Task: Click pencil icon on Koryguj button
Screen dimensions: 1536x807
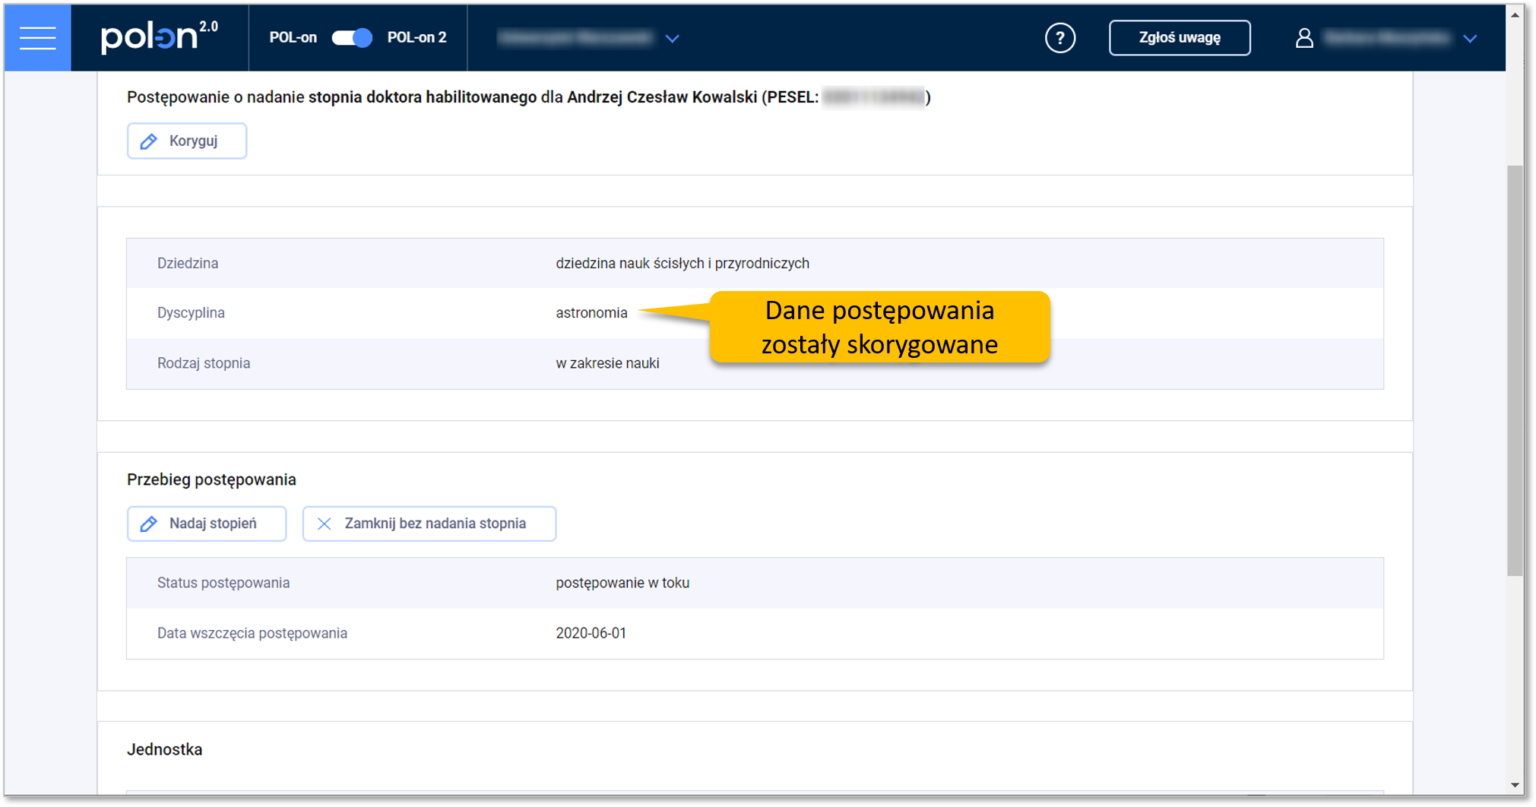Action: click(x=149, y=141)
